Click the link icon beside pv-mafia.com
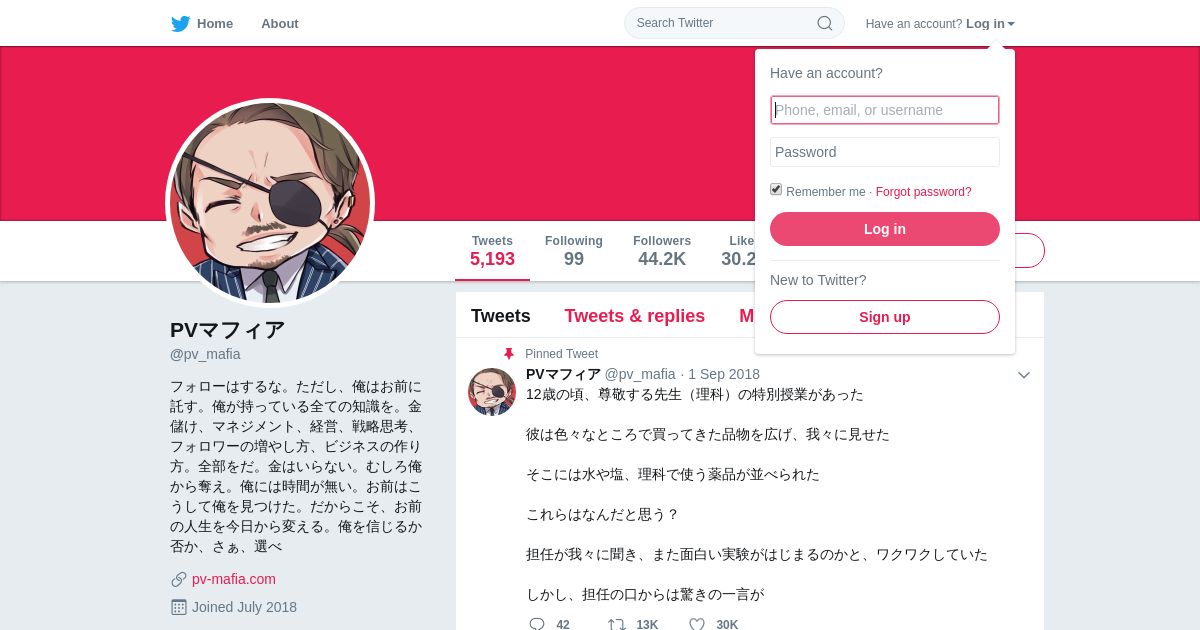Image resolution: width=1200 pixels, height=630 pixels. 179,579
